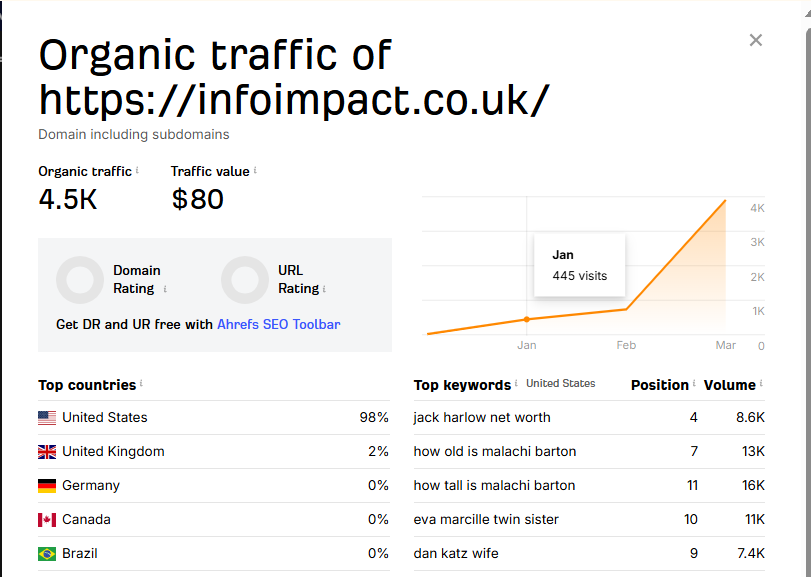The image size is (811, 577).
Task: Select keyword eva marcille twin sister
Action: [x=486, y=520]
